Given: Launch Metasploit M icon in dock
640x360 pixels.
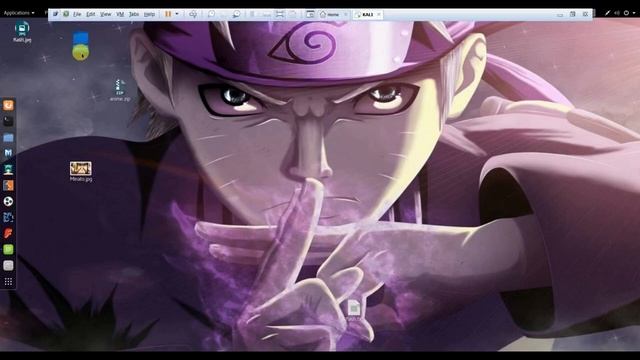Looking at the screenshot, I should (x=8, y=153).
